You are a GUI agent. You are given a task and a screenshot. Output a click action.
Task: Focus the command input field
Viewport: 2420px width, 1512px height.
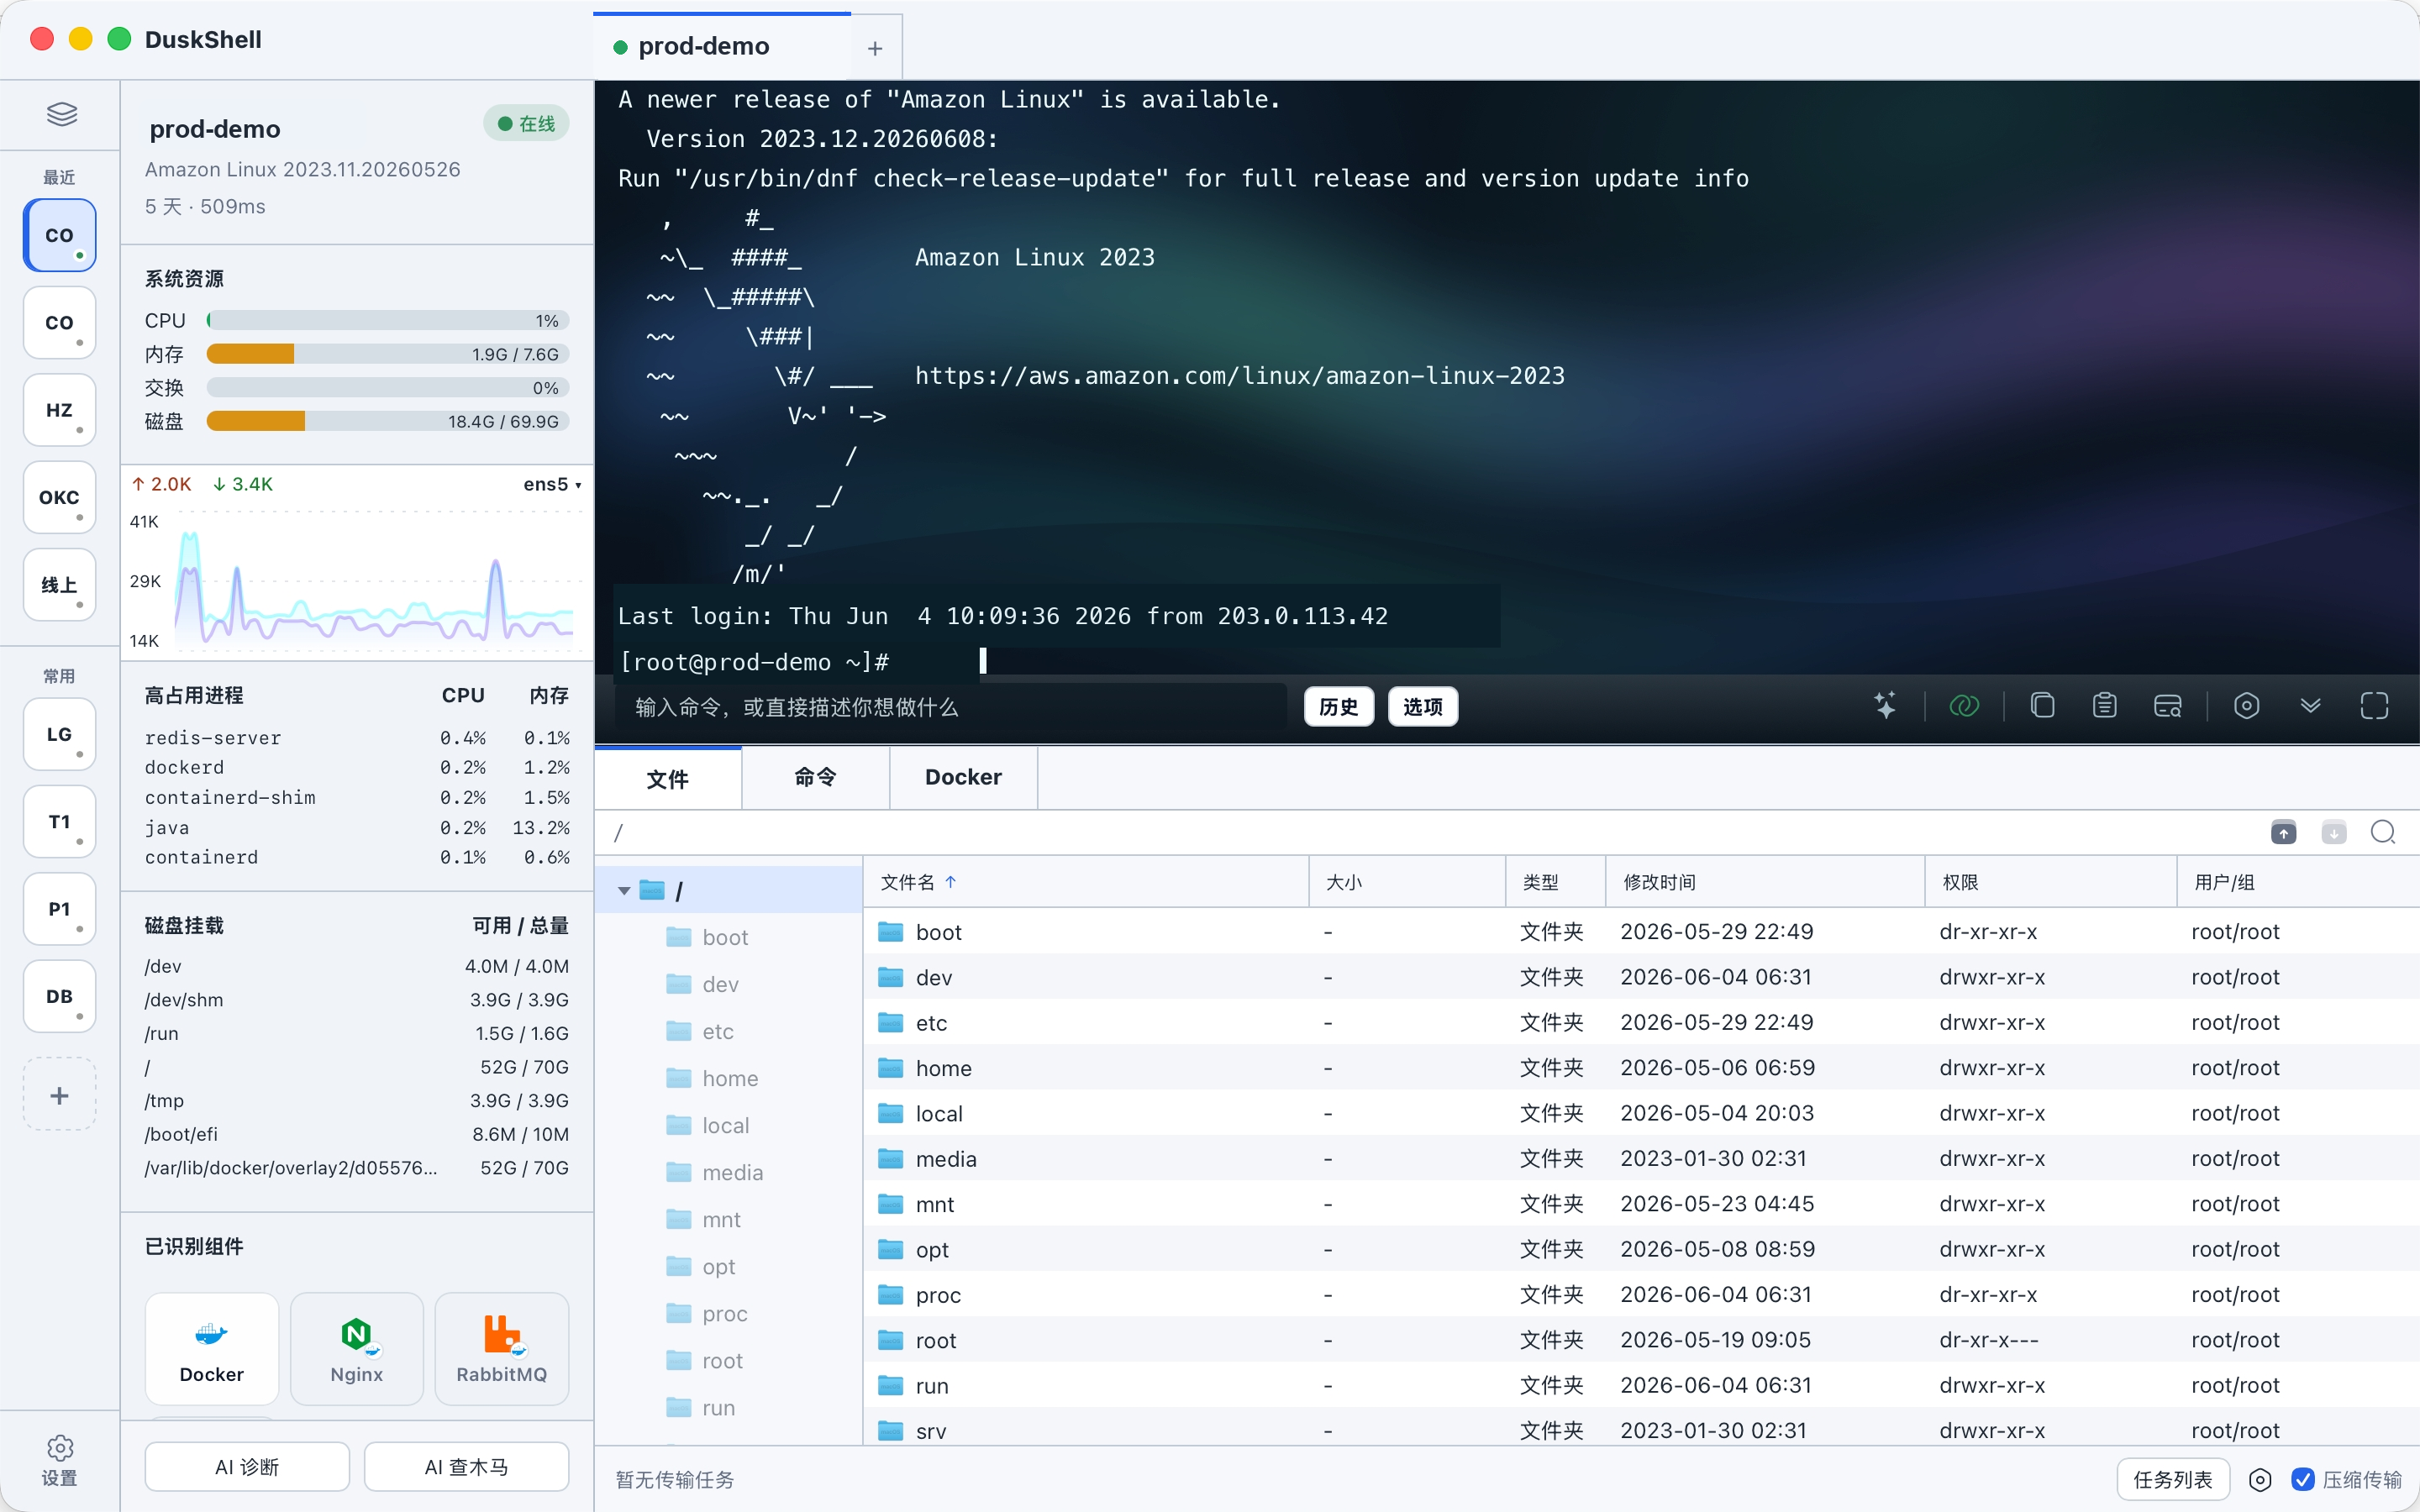click(x=950, y=707)
